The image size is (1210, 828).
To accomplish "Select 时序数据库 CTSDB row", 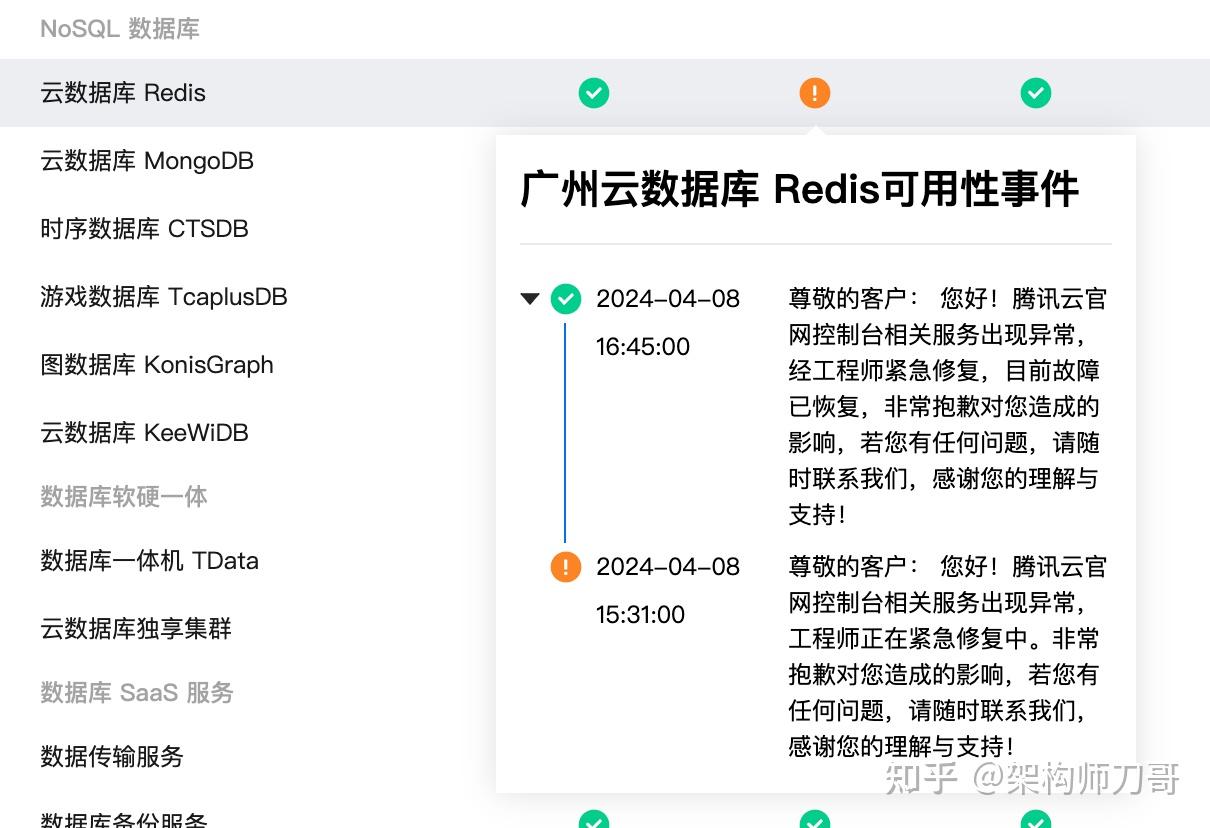I will point(144,229).
